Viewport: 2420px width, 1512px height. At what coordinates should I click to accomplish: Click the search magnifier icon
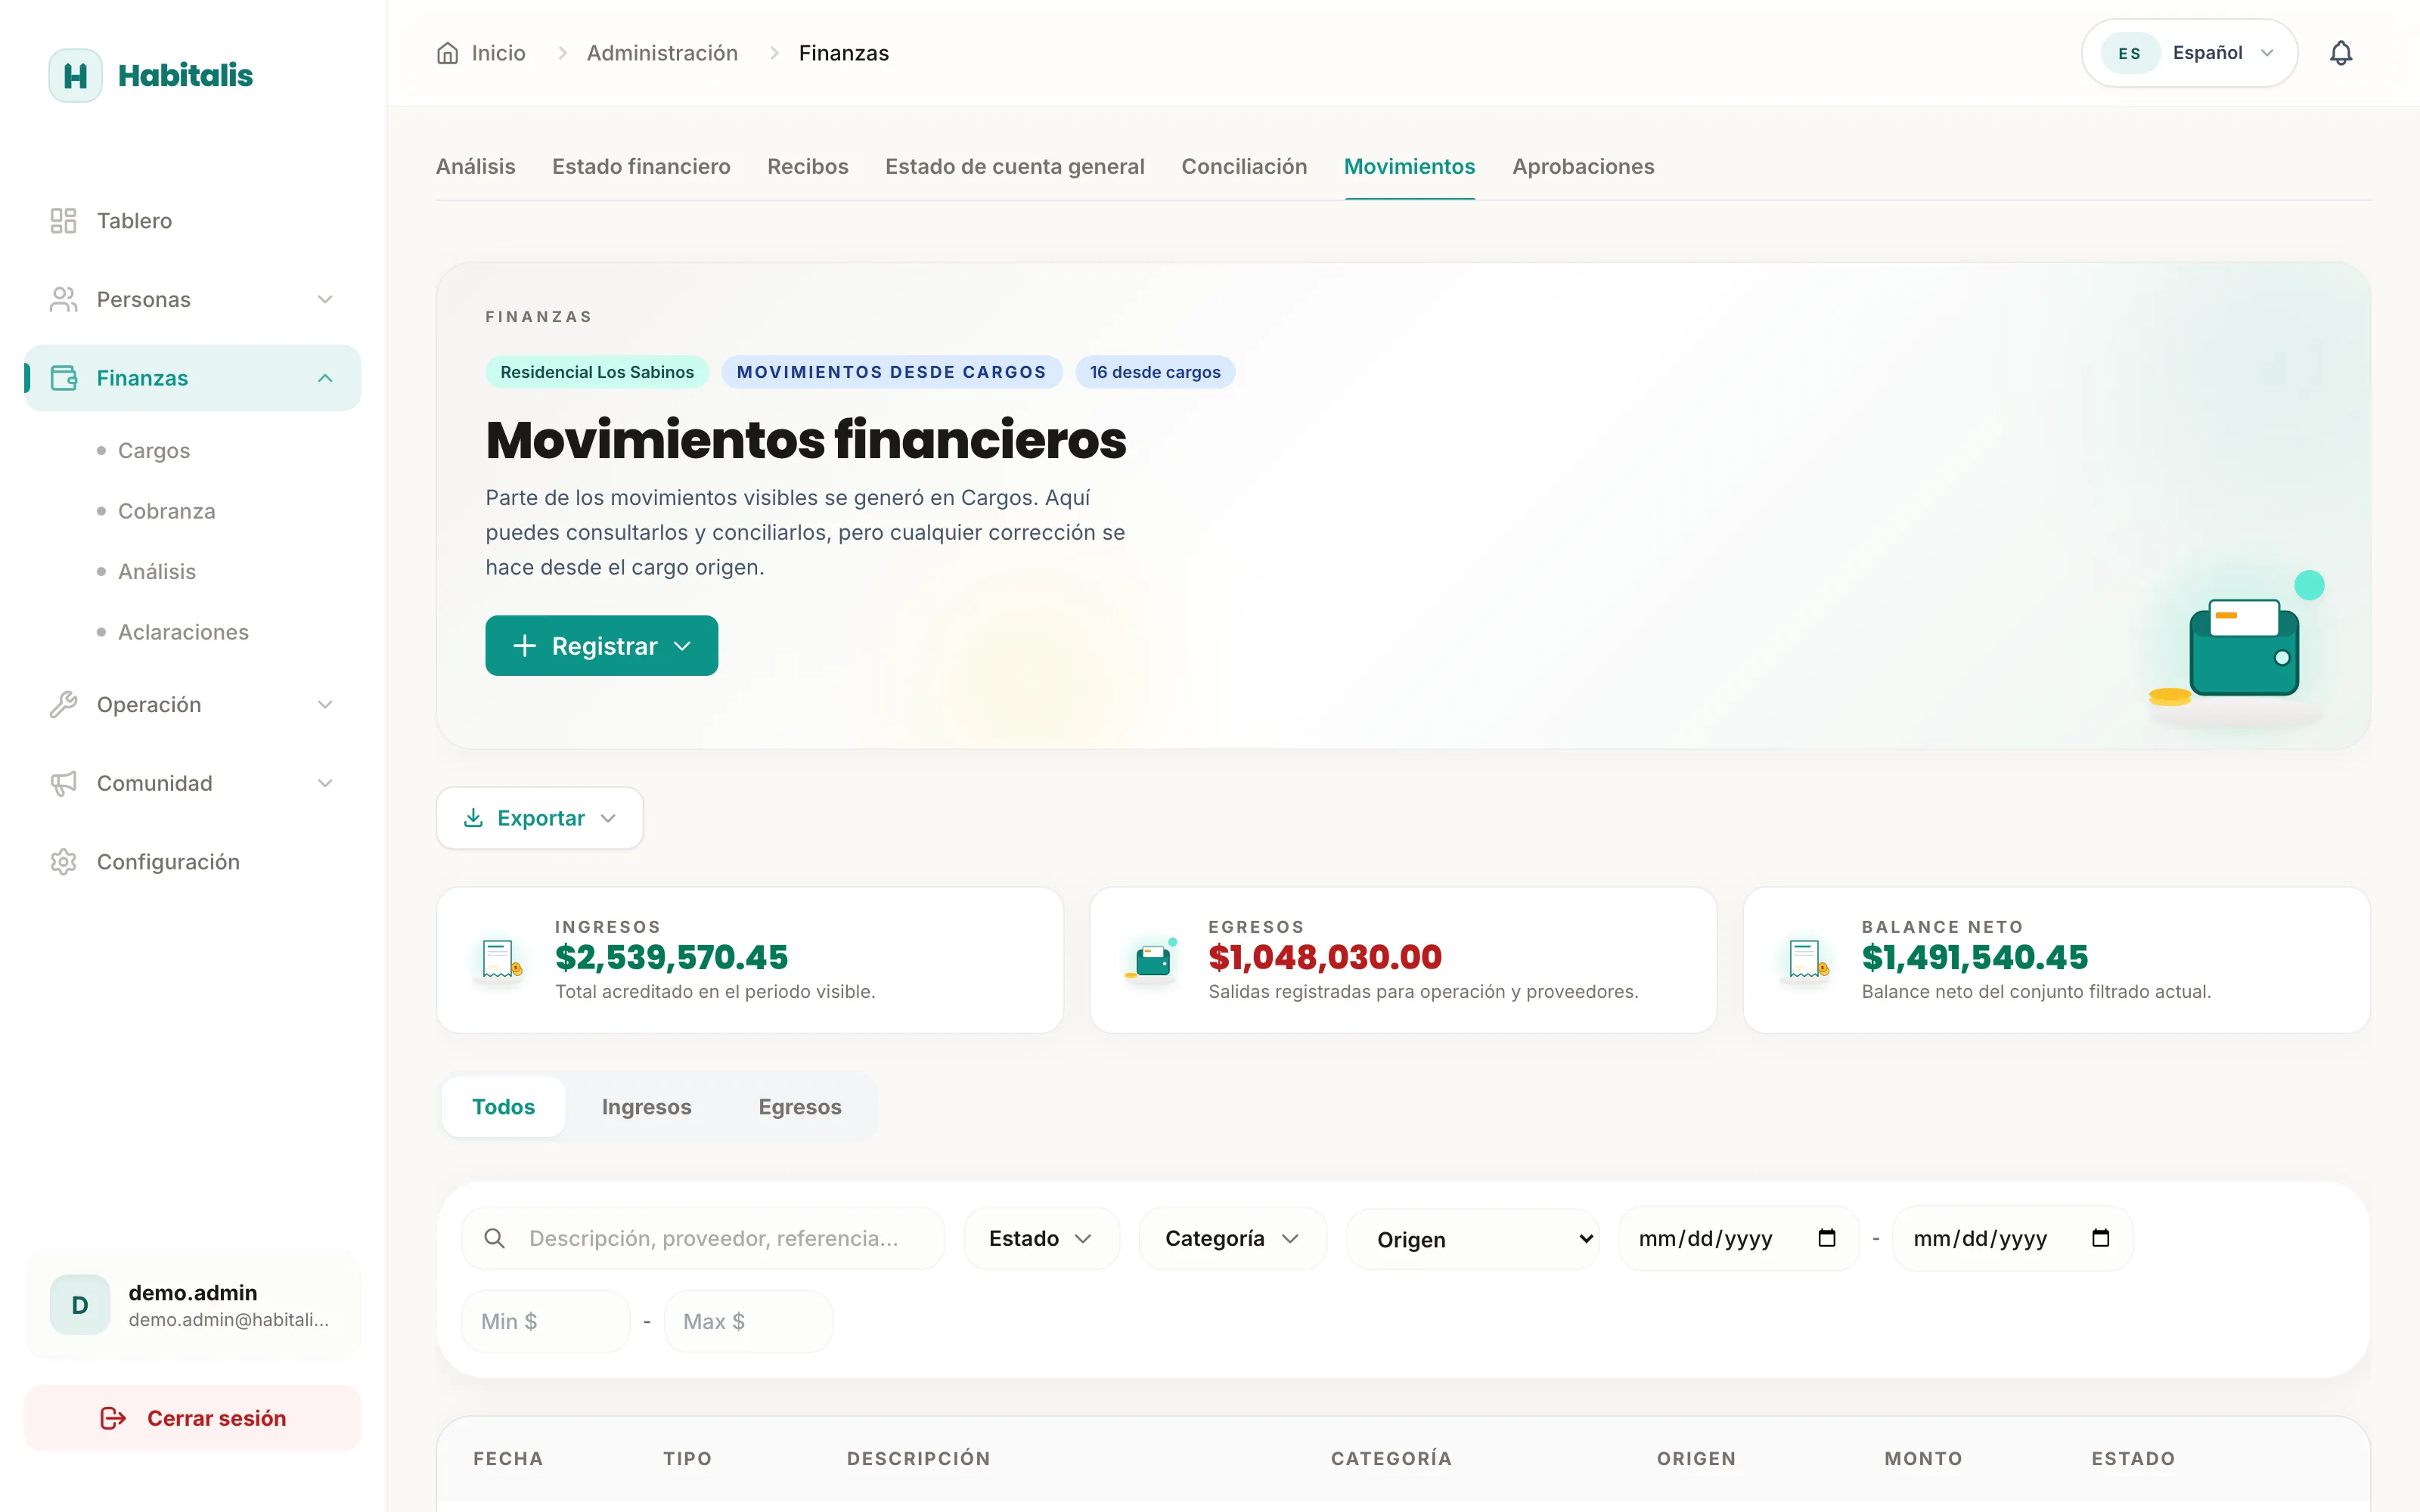click(494, 1238)
